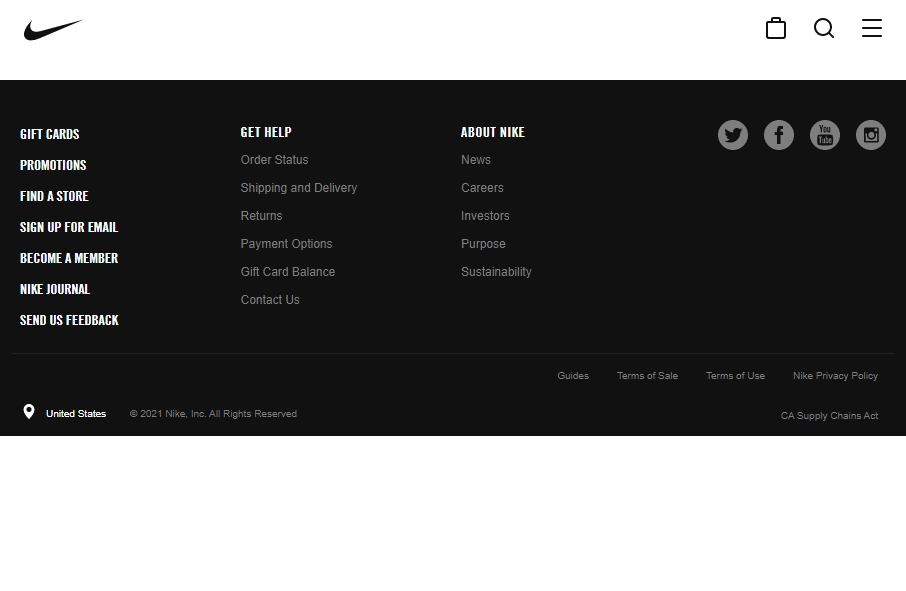
Task: Choose Become a Member
Action: coord(69,258)
